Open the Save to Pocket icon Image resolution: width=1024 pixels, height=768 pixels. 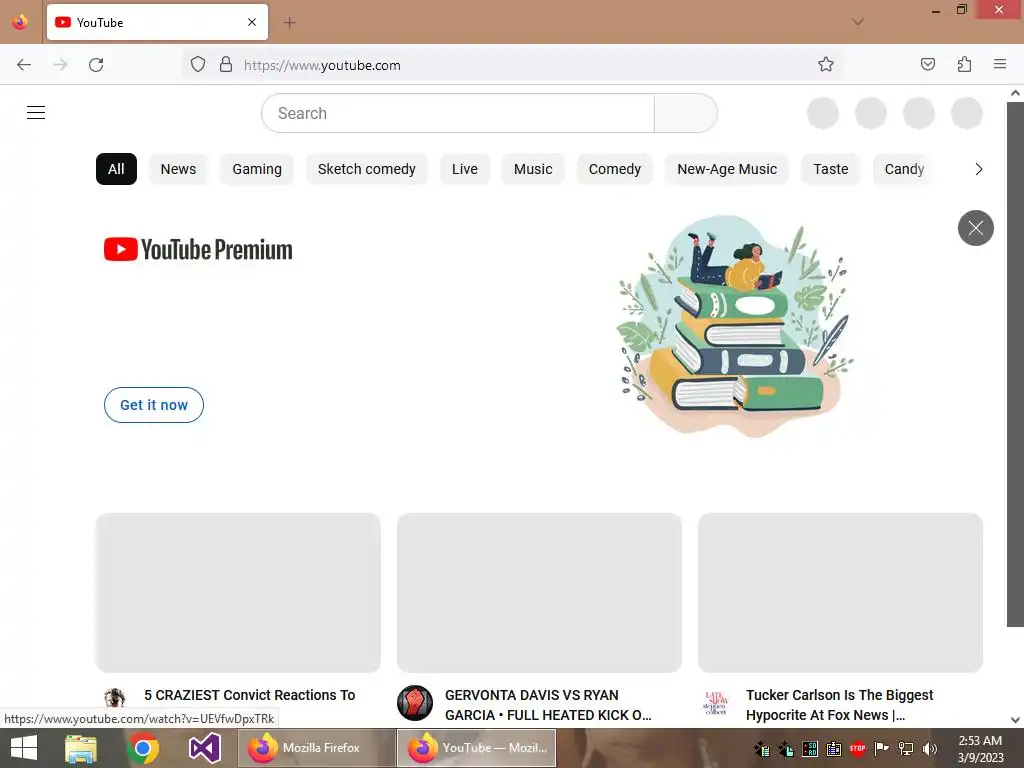point(927,65)
